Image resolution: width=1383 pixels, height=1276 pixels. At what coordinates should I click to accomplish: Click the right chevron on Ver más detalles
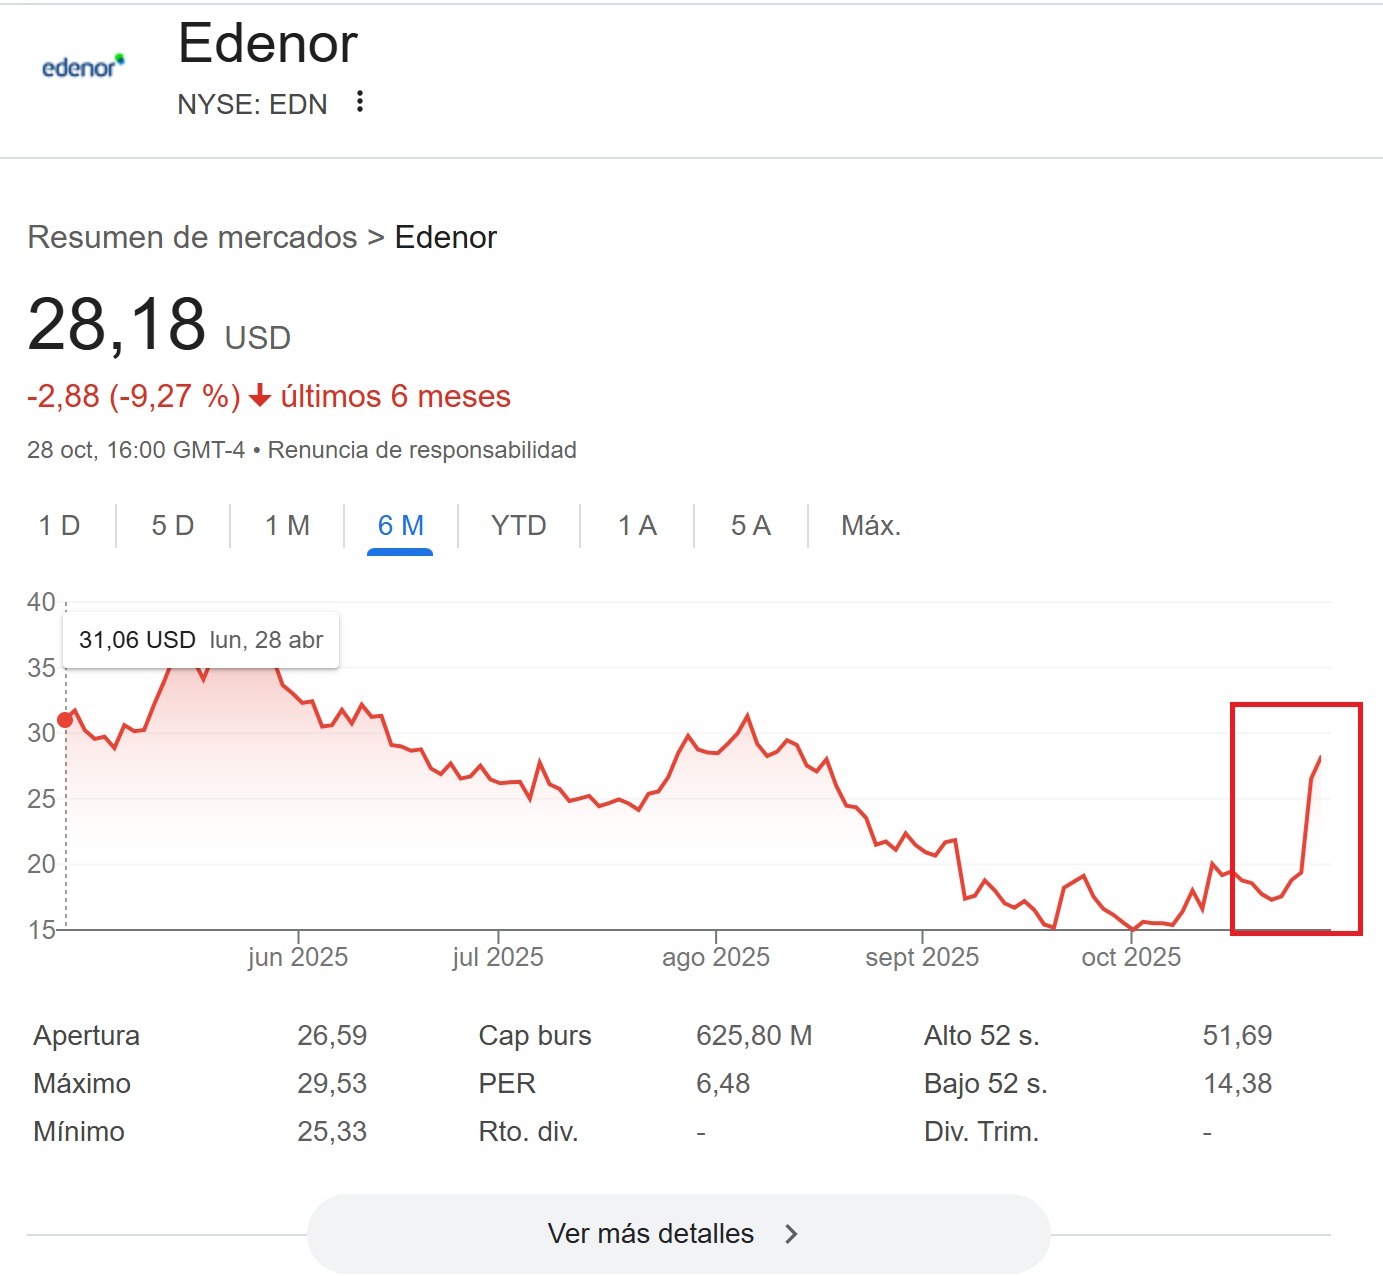(x=790, y=1233)
